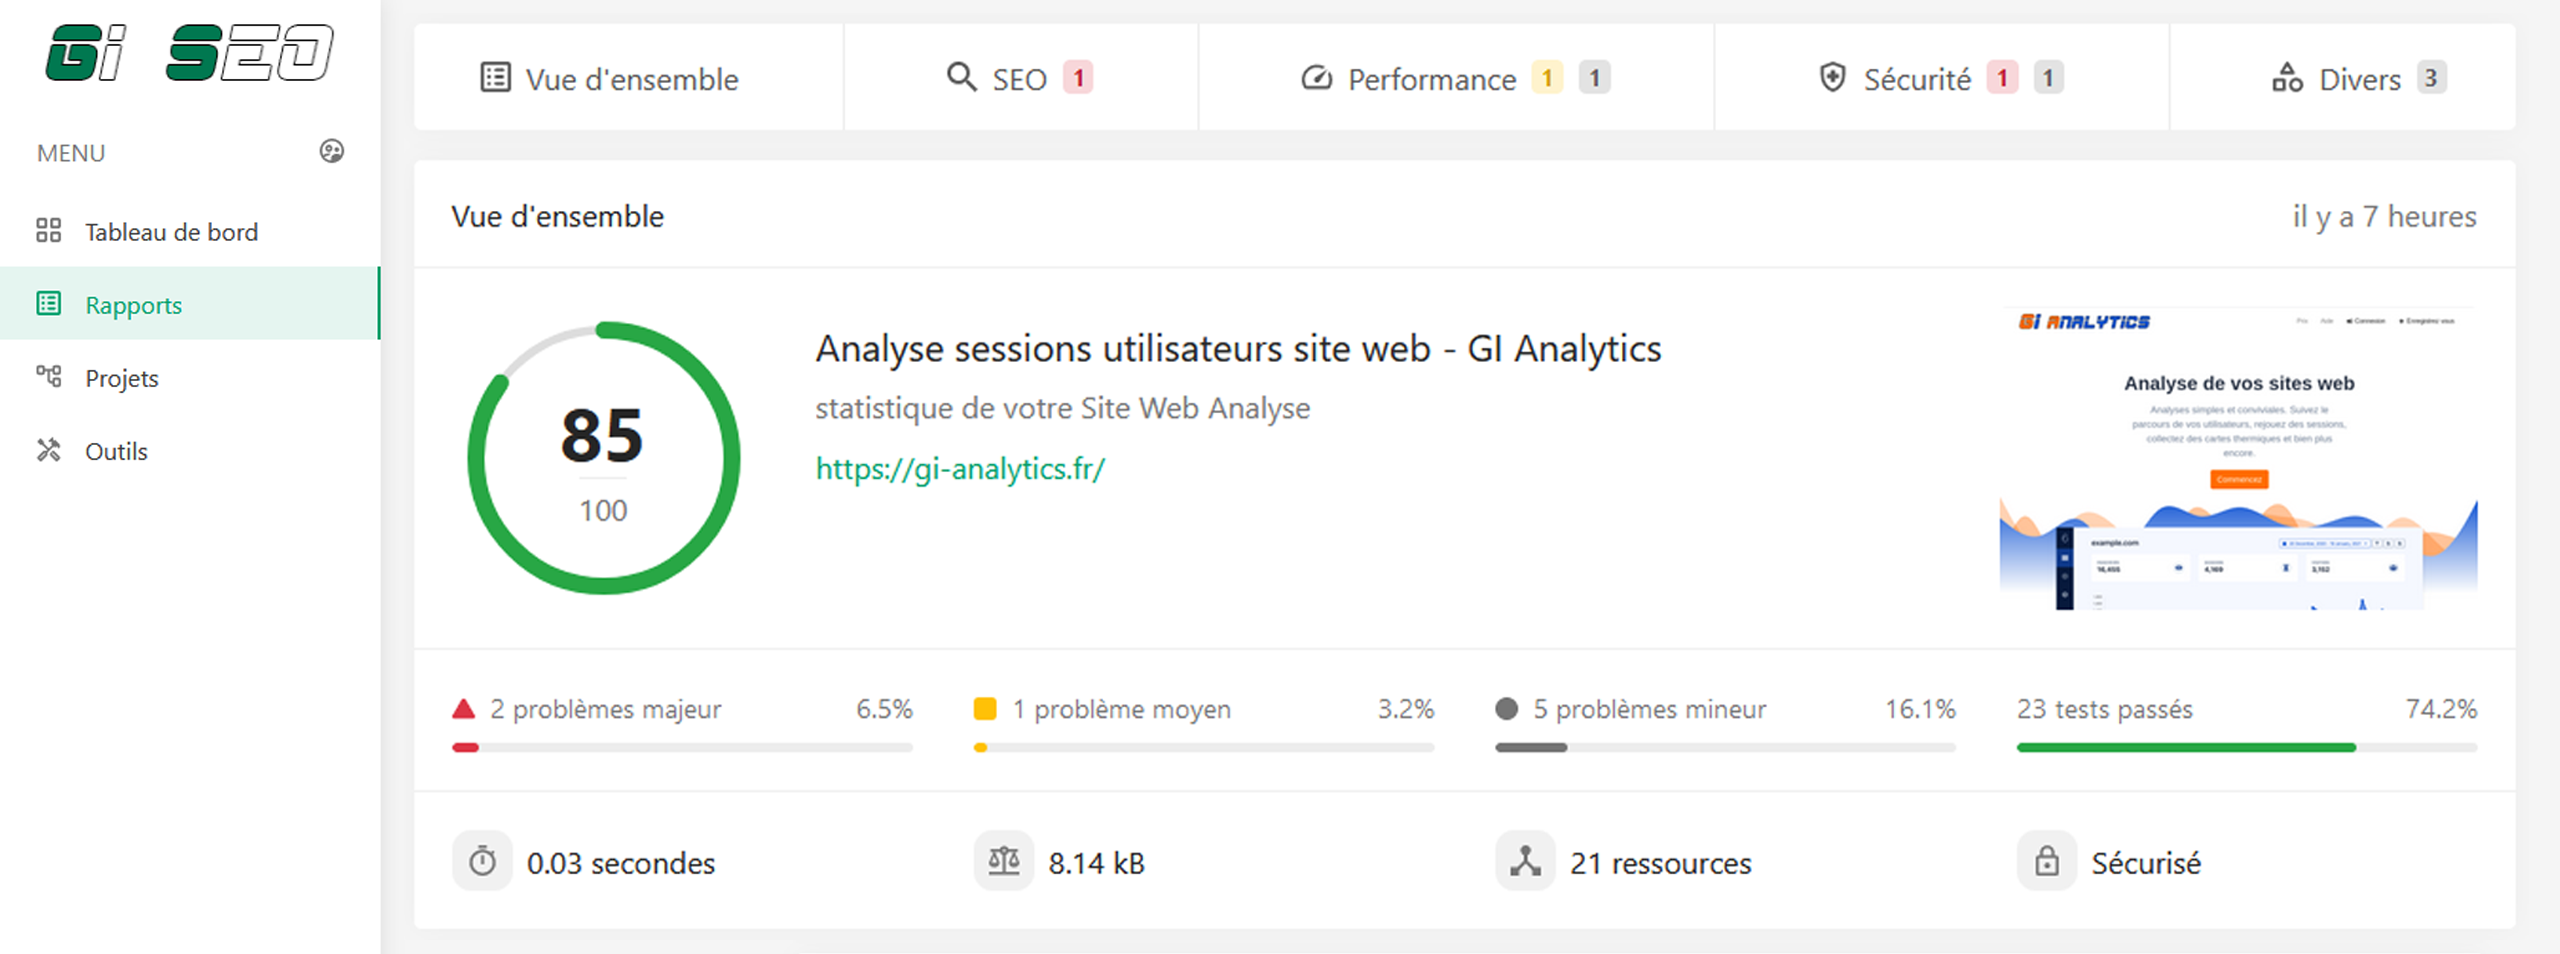Click the website preview thumbnail
The height and width of the screenshot is (954, 2560).
coord(2238,458)
